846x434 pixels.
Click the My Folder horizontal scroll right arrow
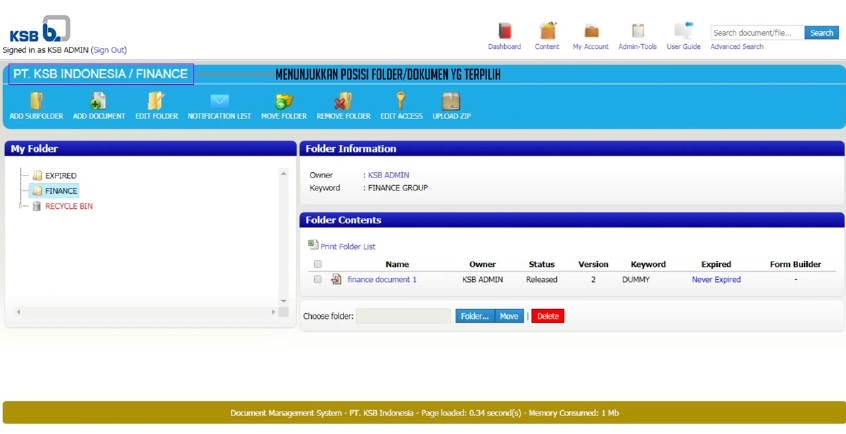click(x=272, y=312)
